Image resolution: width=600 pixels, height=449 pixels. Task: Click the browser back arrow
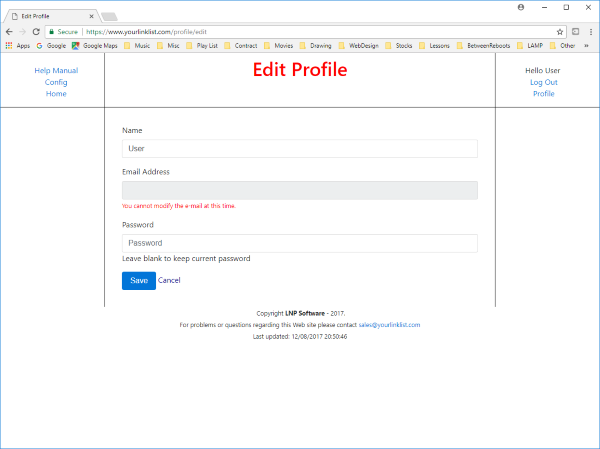[9, 32]
